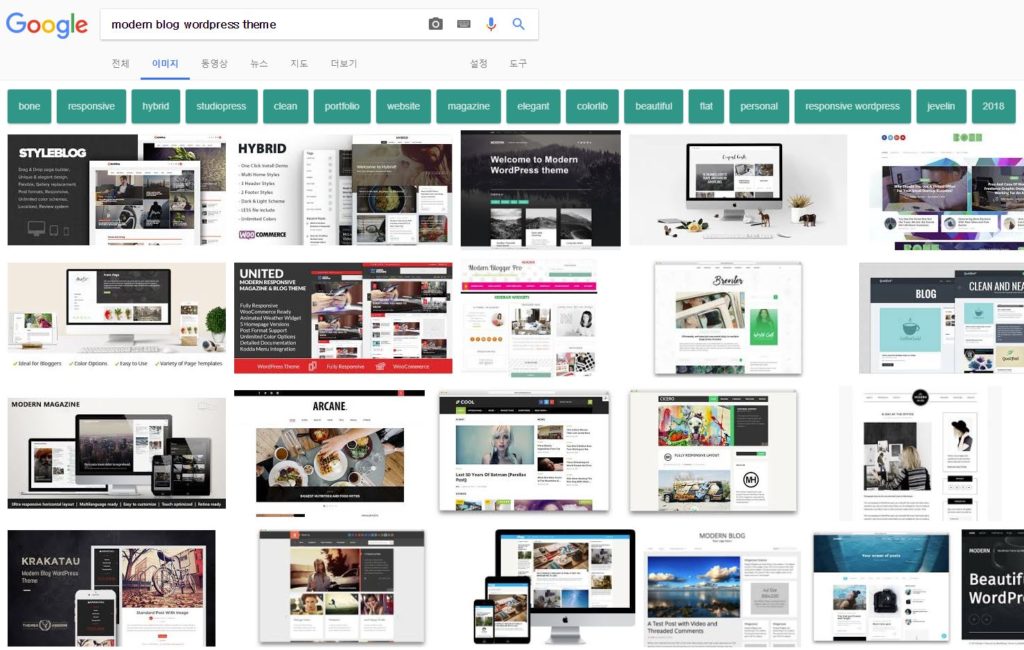The height and width of the screenshot is (650, 1024).
Task: Select the 'magazine' suggestion chip
Action: coord(468,106)
